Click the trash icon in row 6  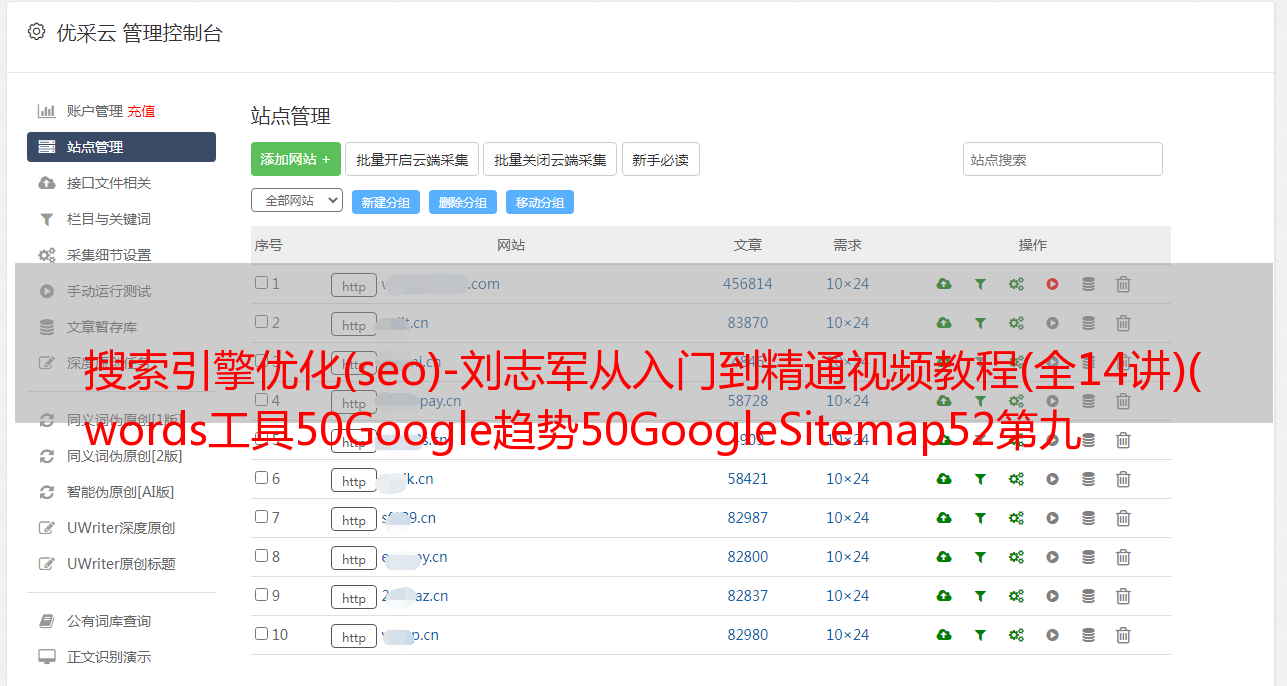1123,479
